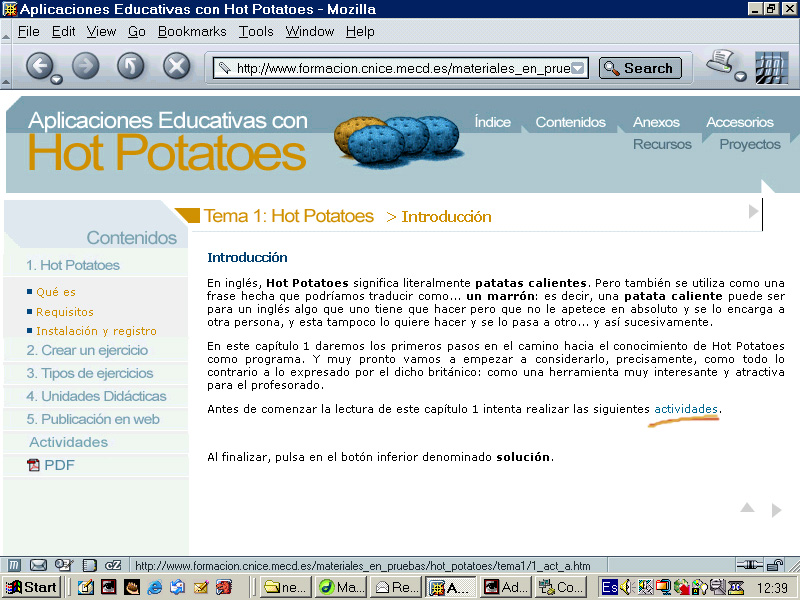Click the Back navigation button
This screenshot has width=800, height=600.
38,67
